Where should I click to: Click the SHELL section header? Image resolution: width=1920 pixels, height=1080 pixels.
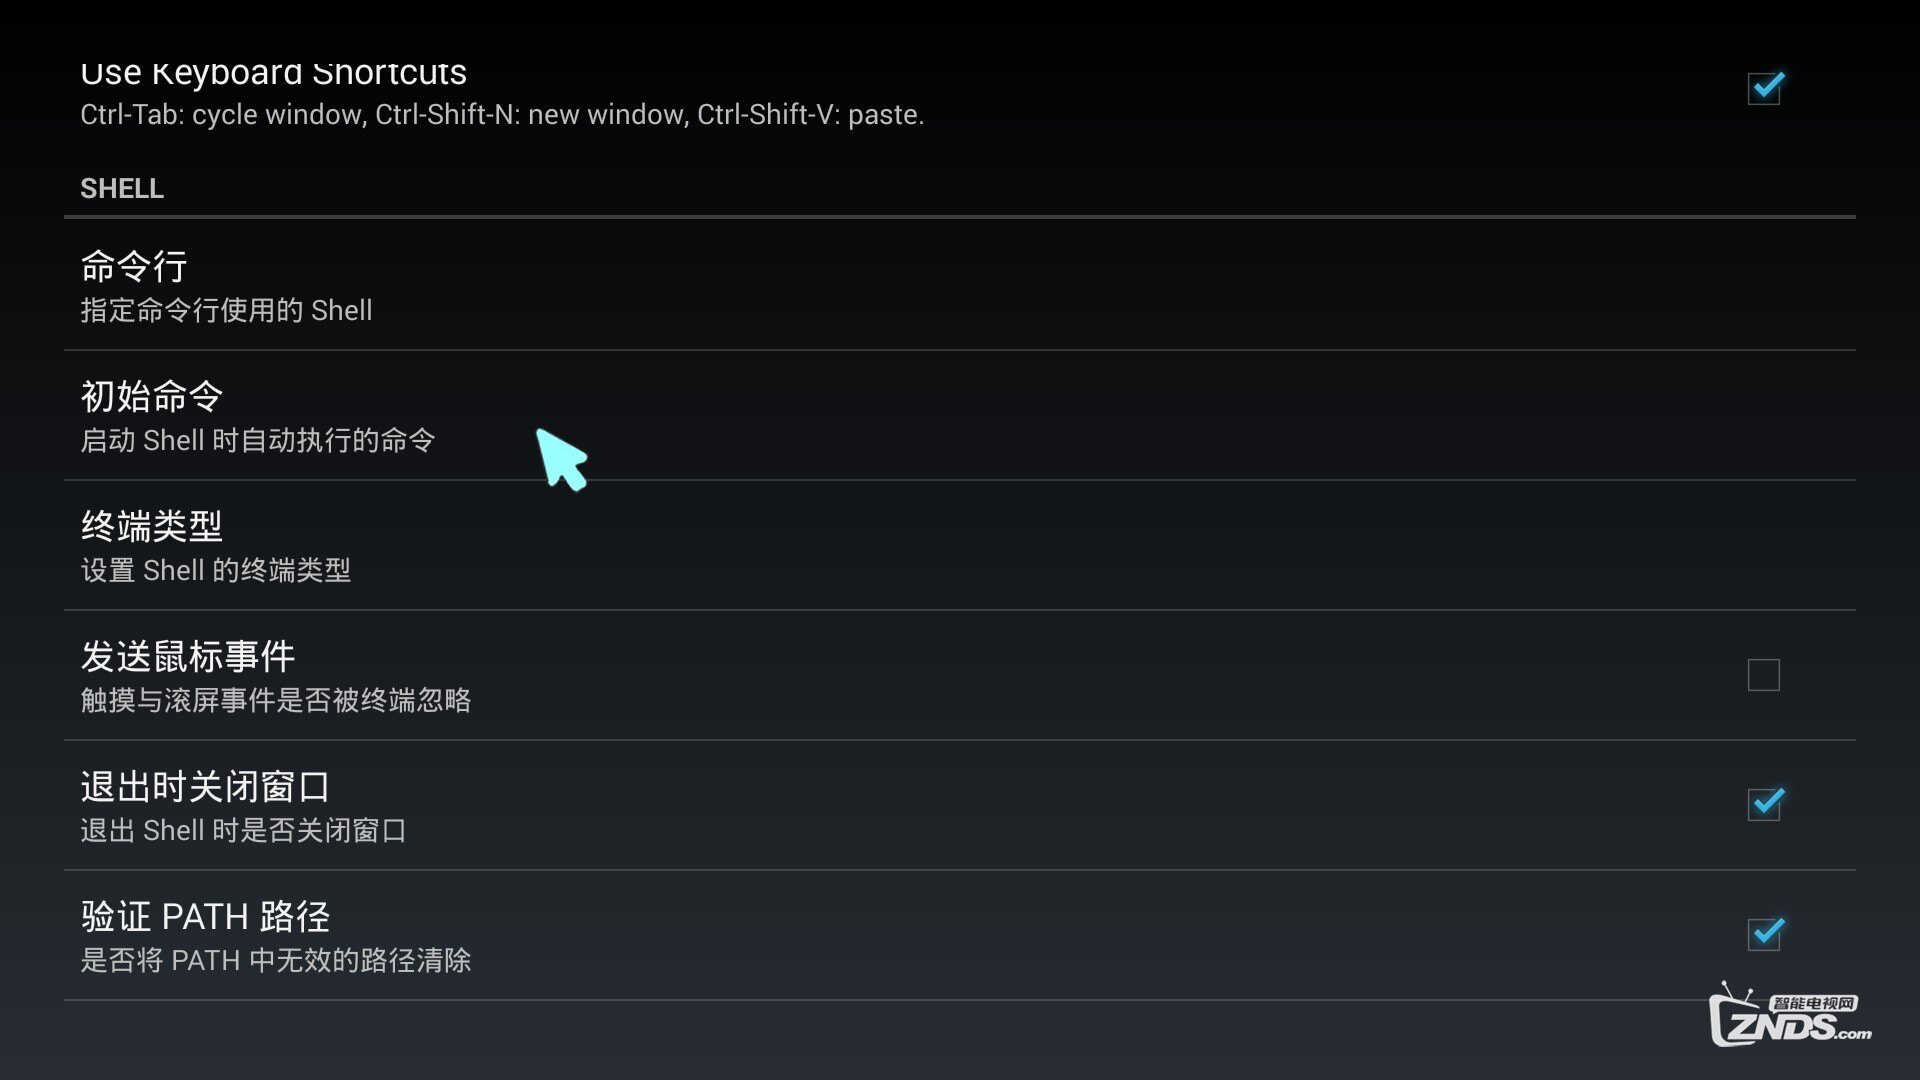(x=122, y=189)
